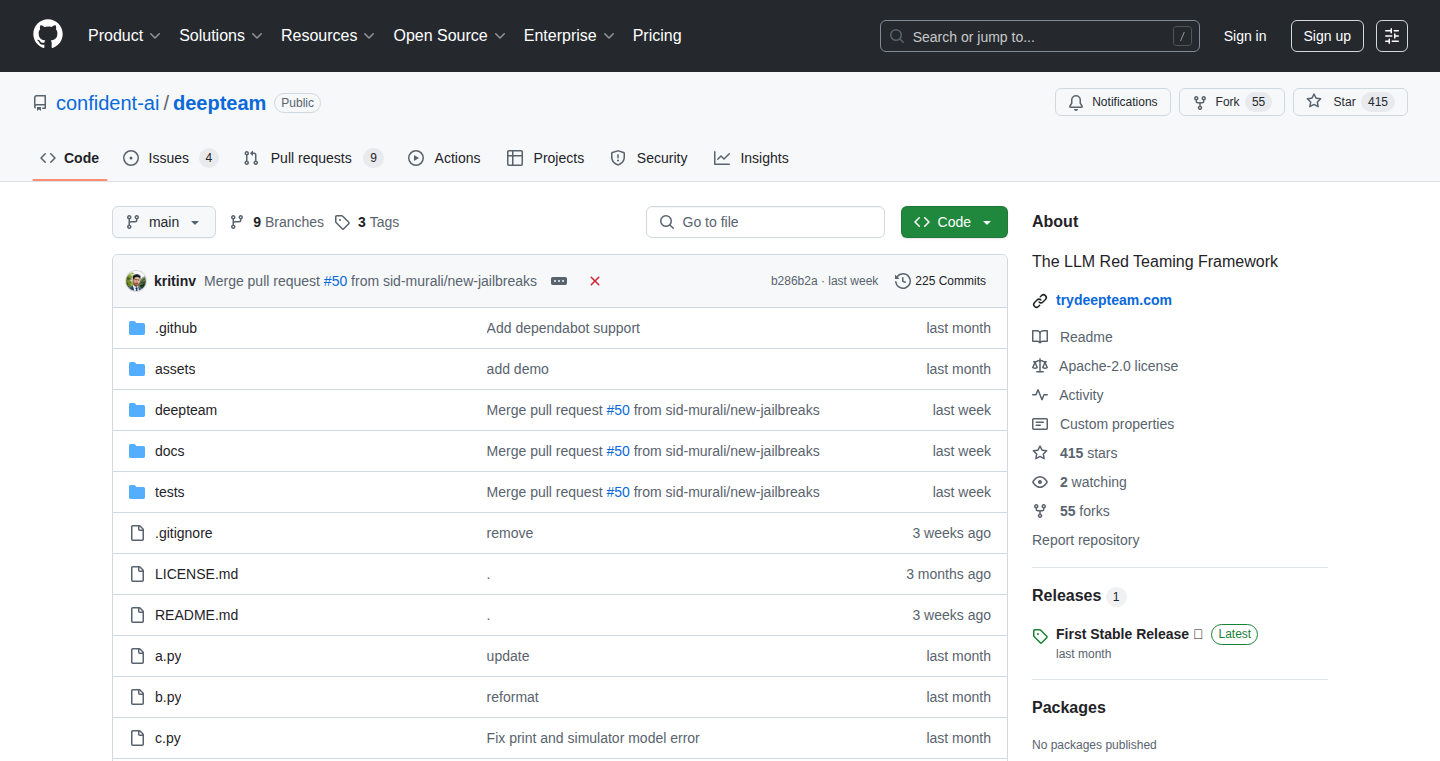Open the Security tab
This screenshot has height=761, width=1440.
[649, 158]
